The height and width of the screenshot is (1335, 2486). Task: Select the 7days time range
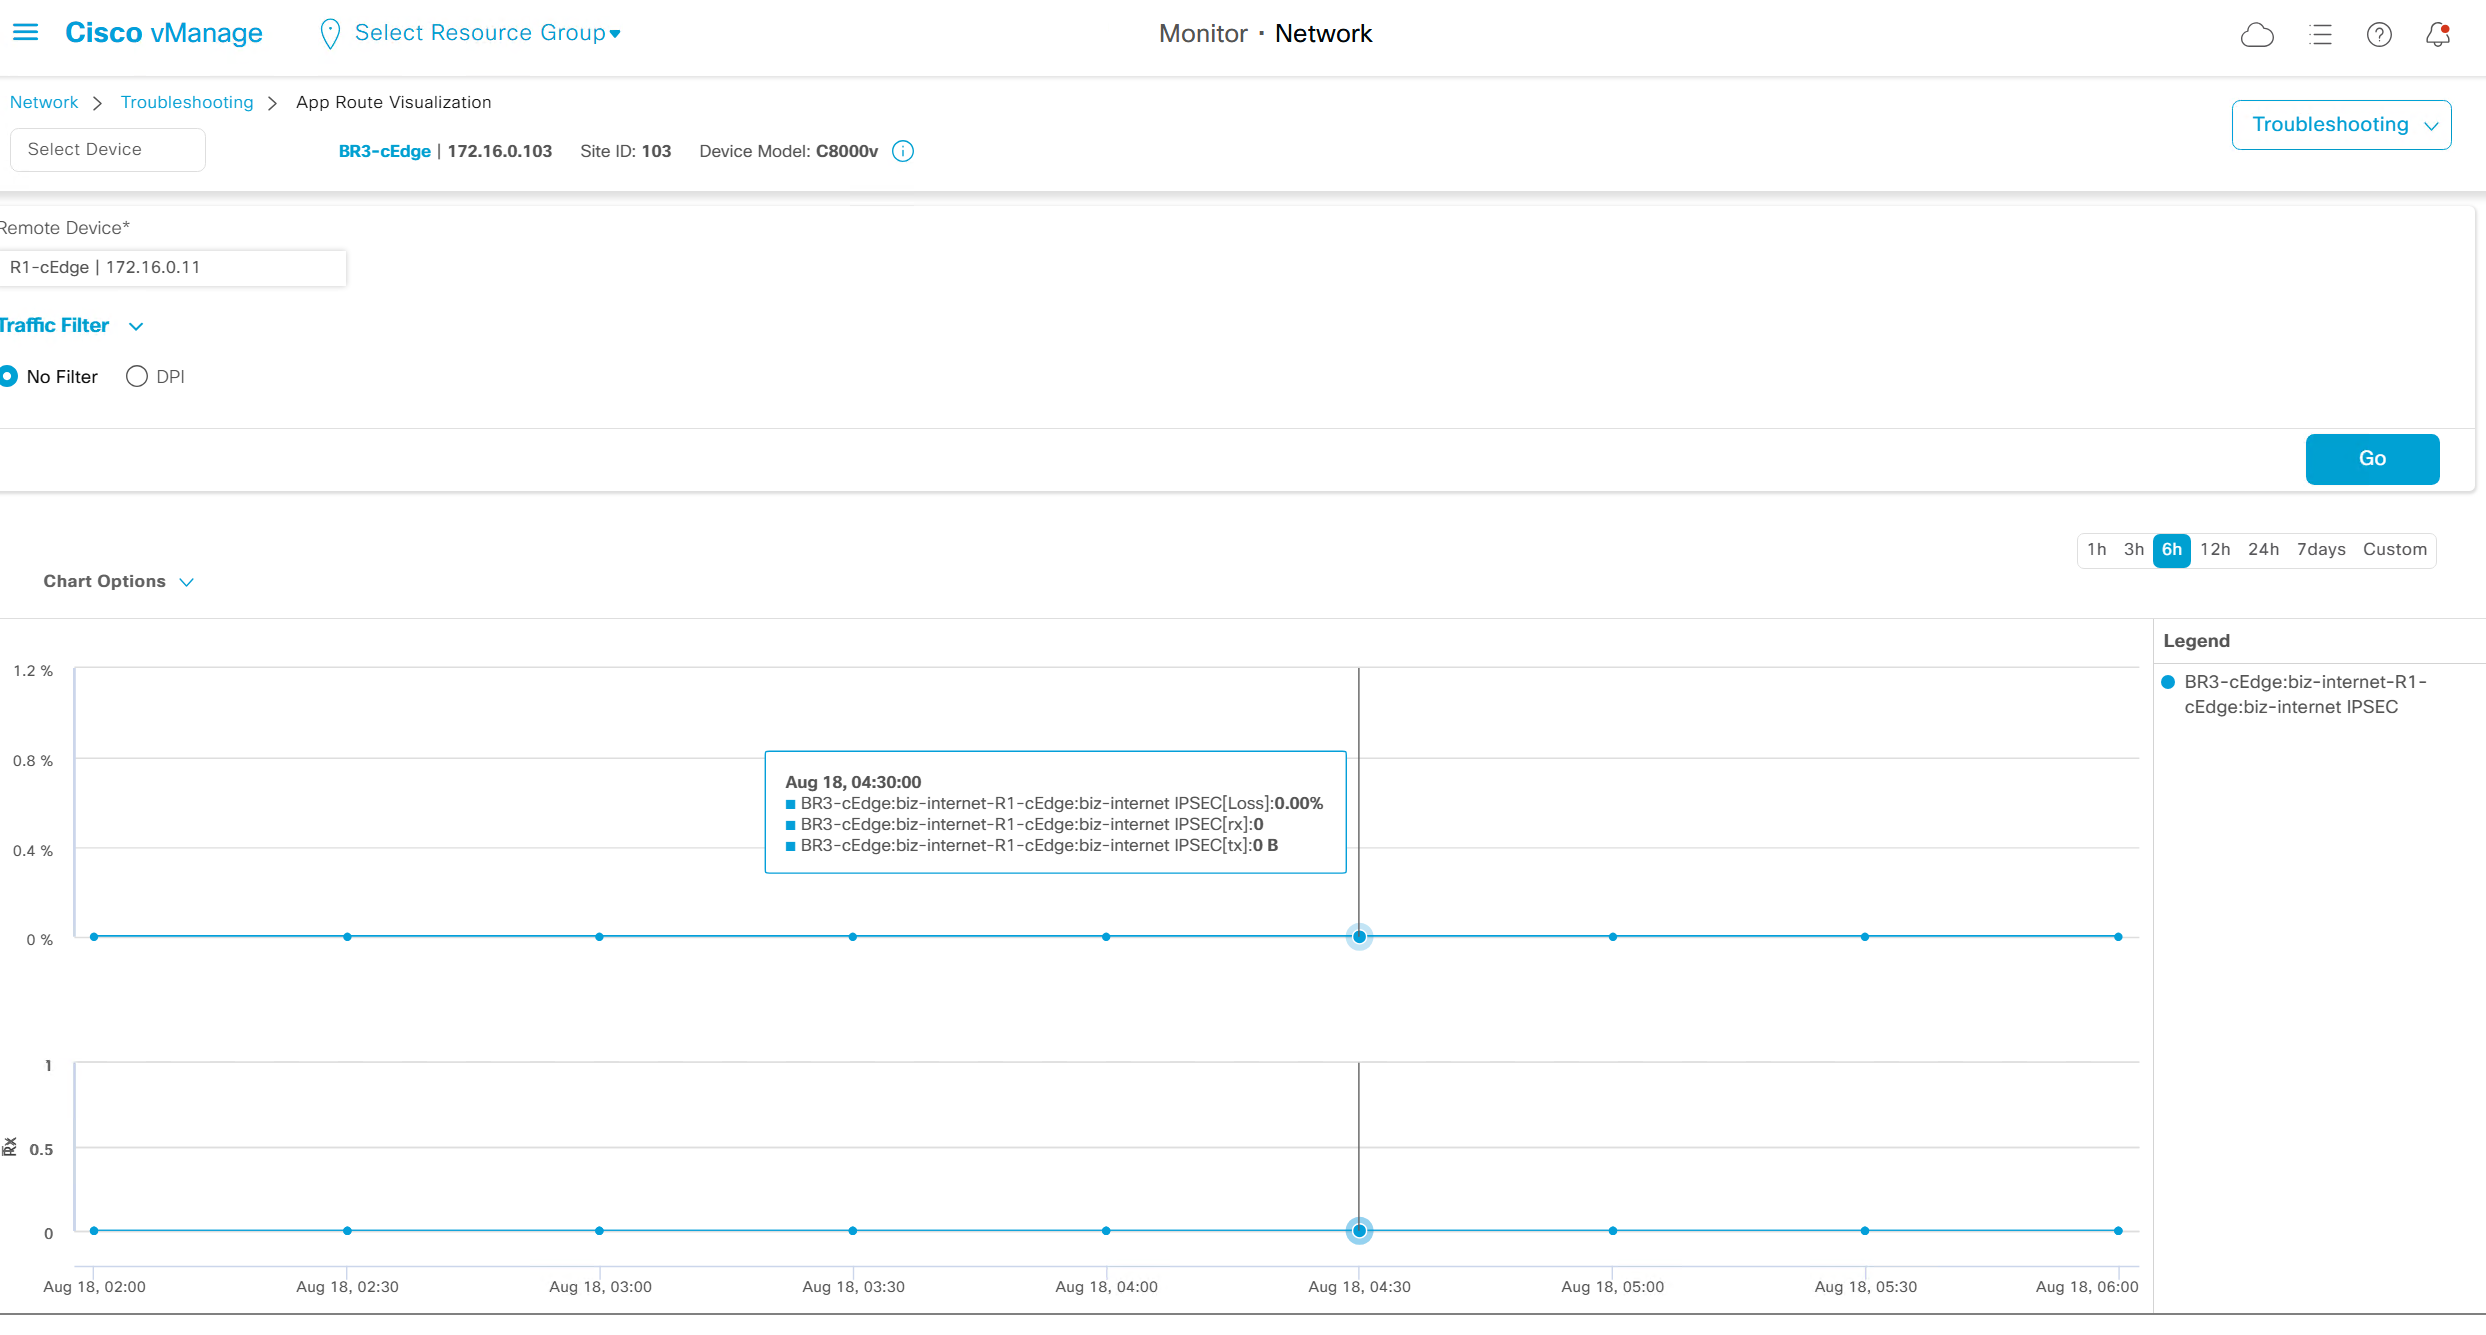(2320, 550)
